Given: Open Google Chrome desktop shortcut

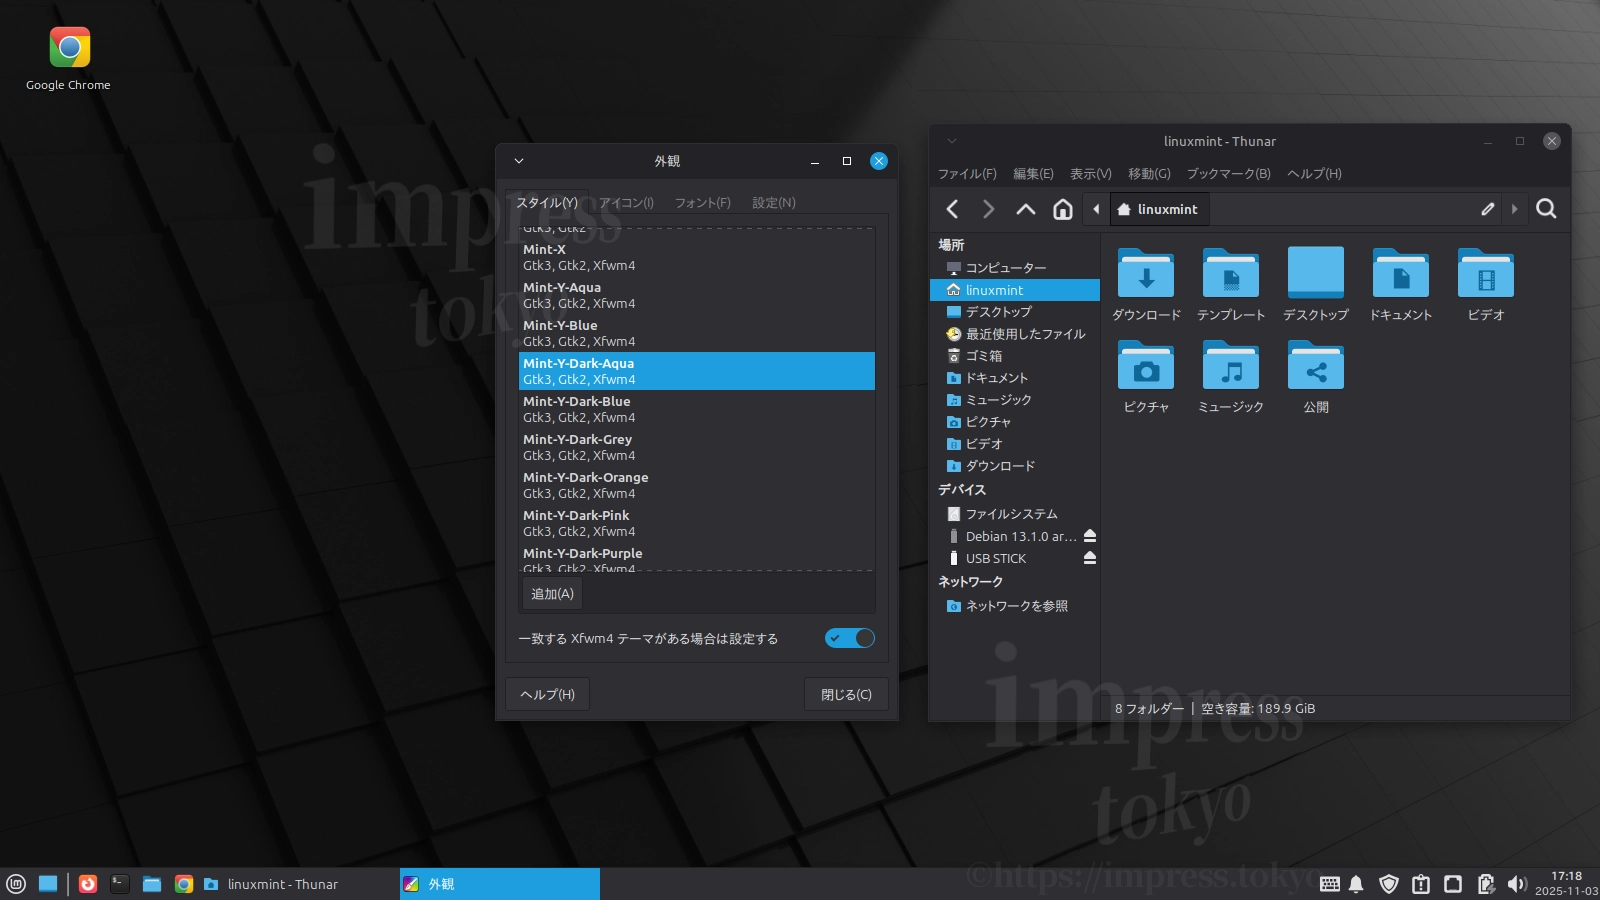Looking at the screenshot, I should point(69,59).
